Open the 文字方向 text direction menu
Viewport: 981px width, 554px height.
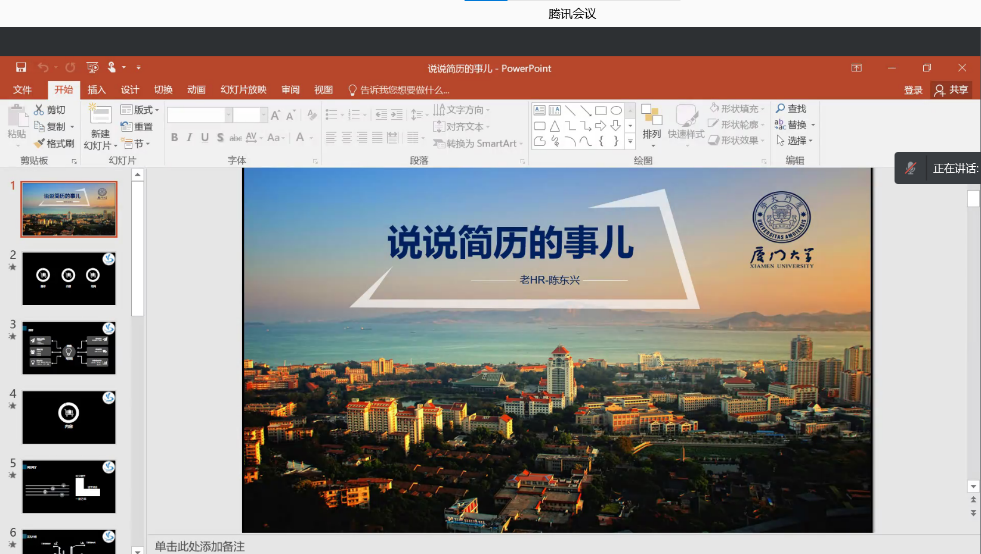pyautogui.click(x=462, y=110)
